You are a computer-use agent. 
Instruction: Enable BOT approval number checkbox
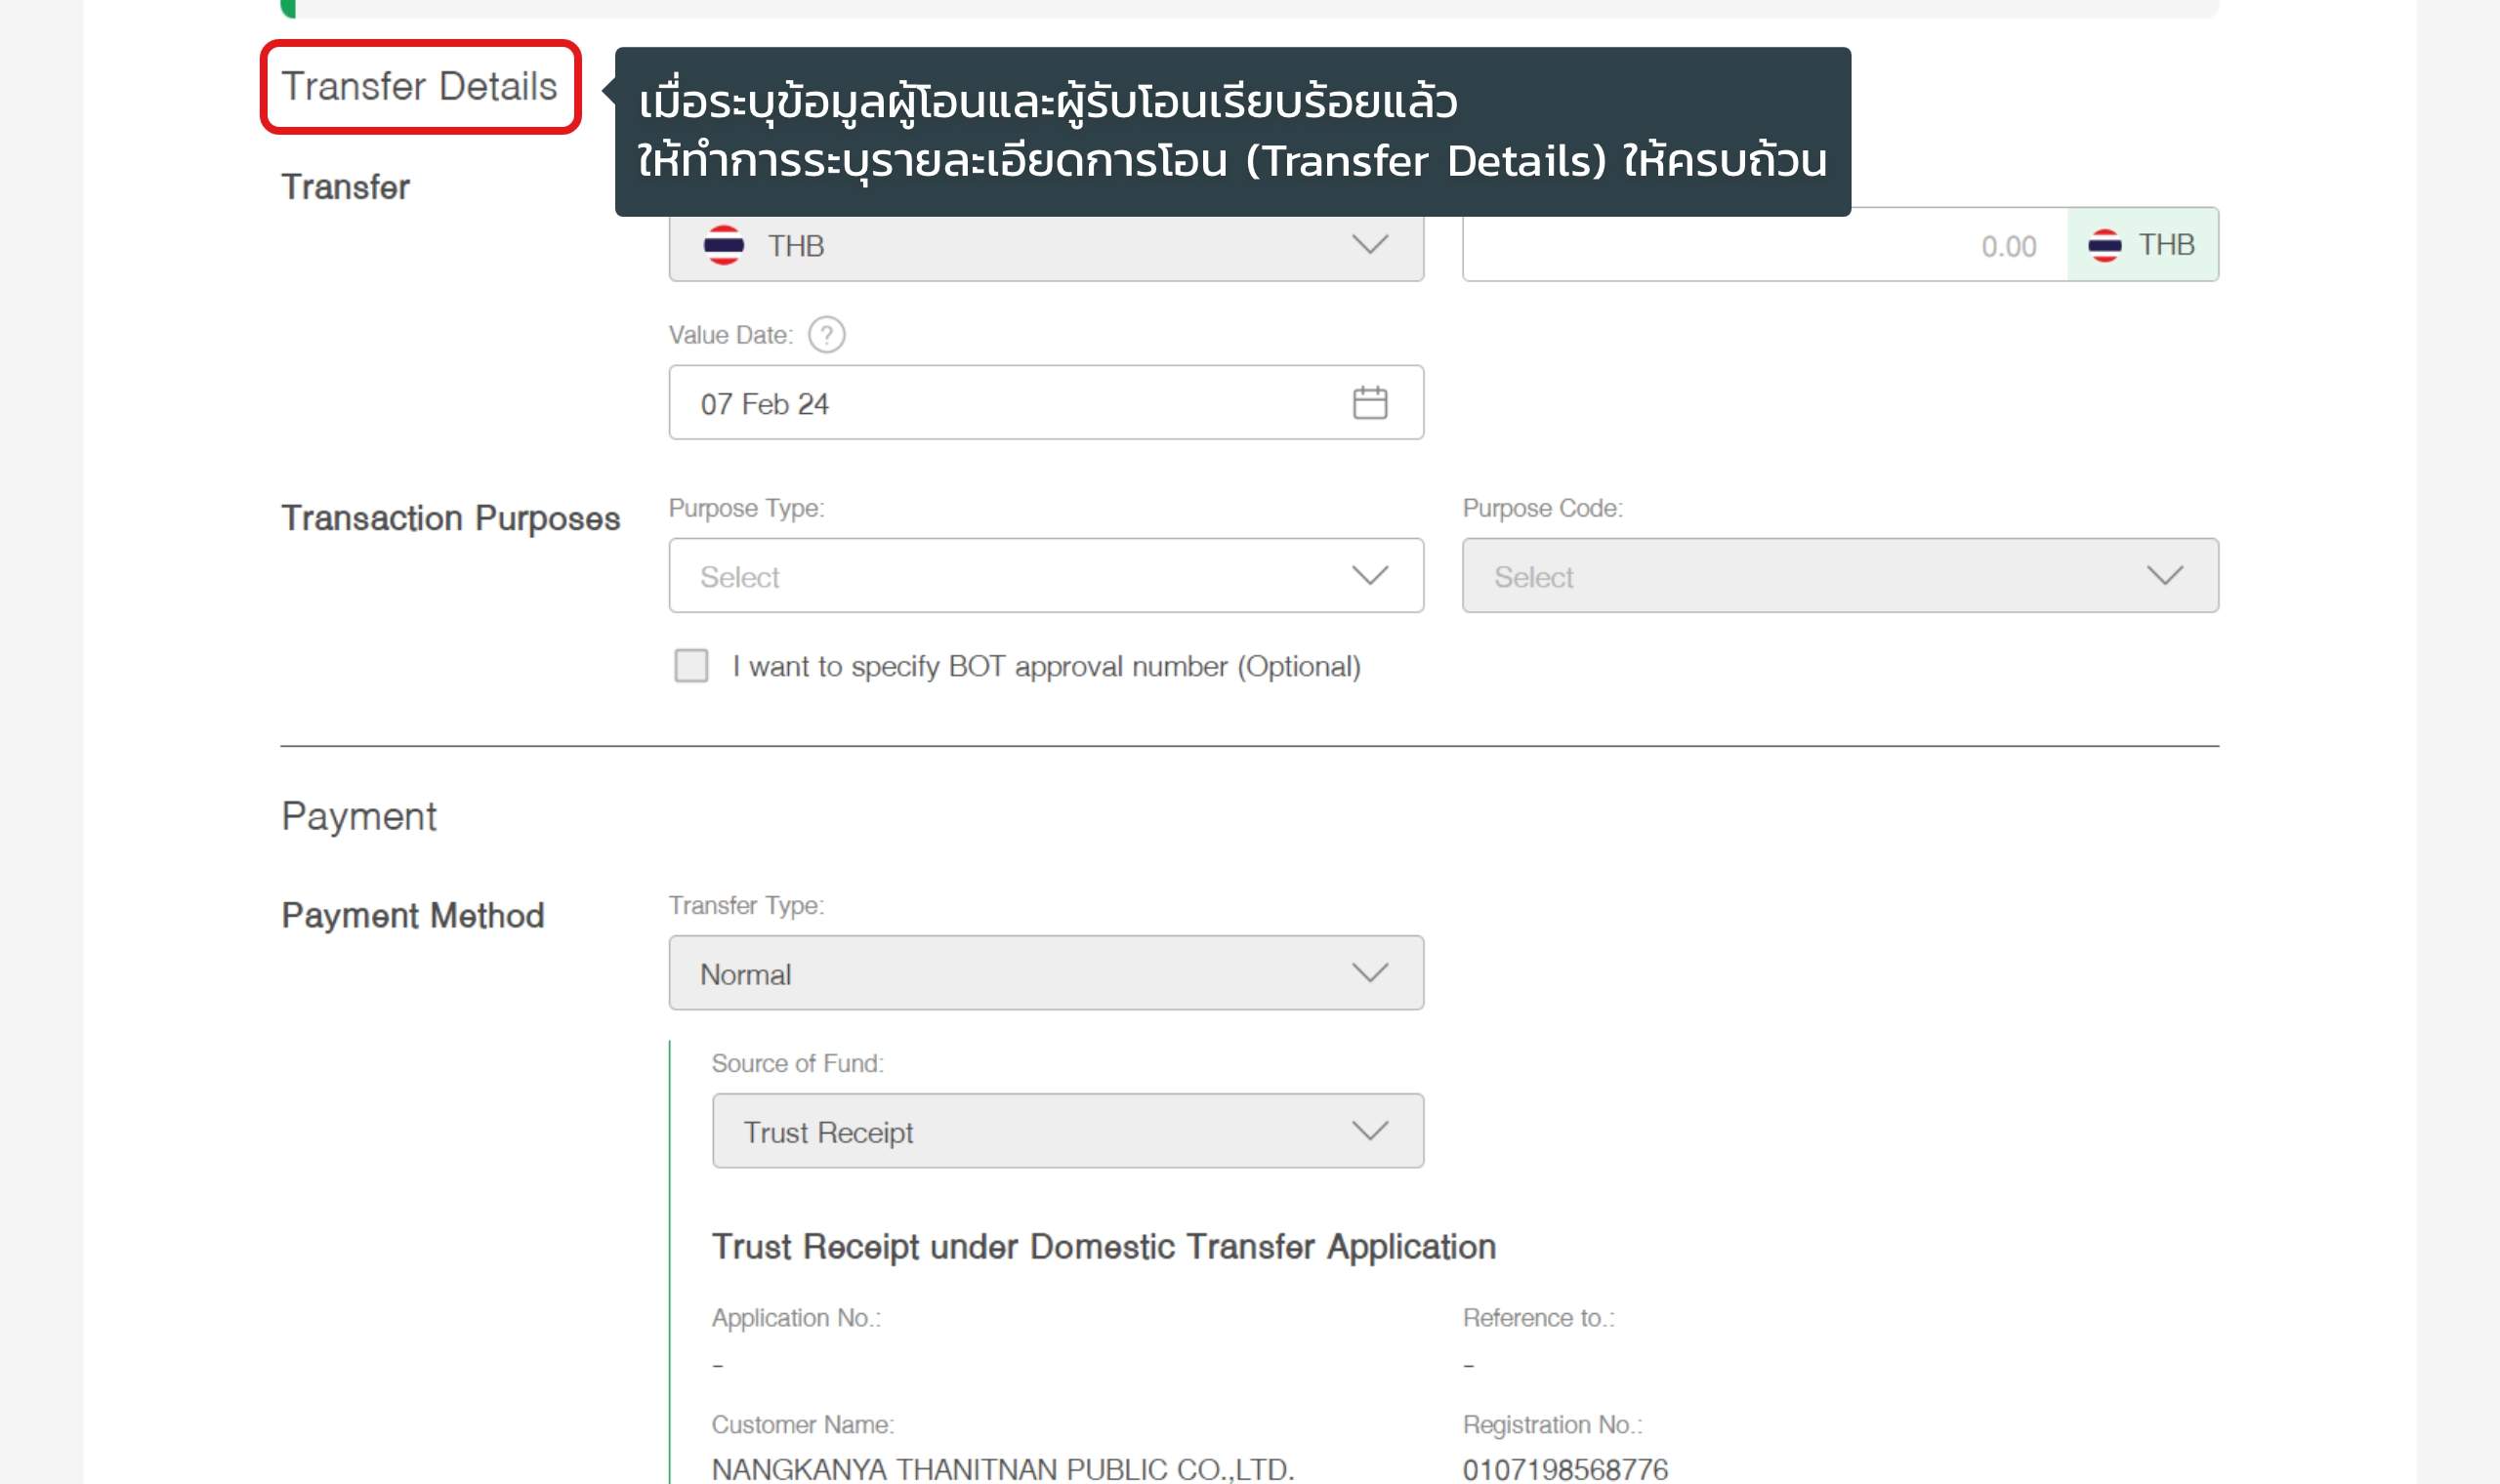(x=691, y=666)
